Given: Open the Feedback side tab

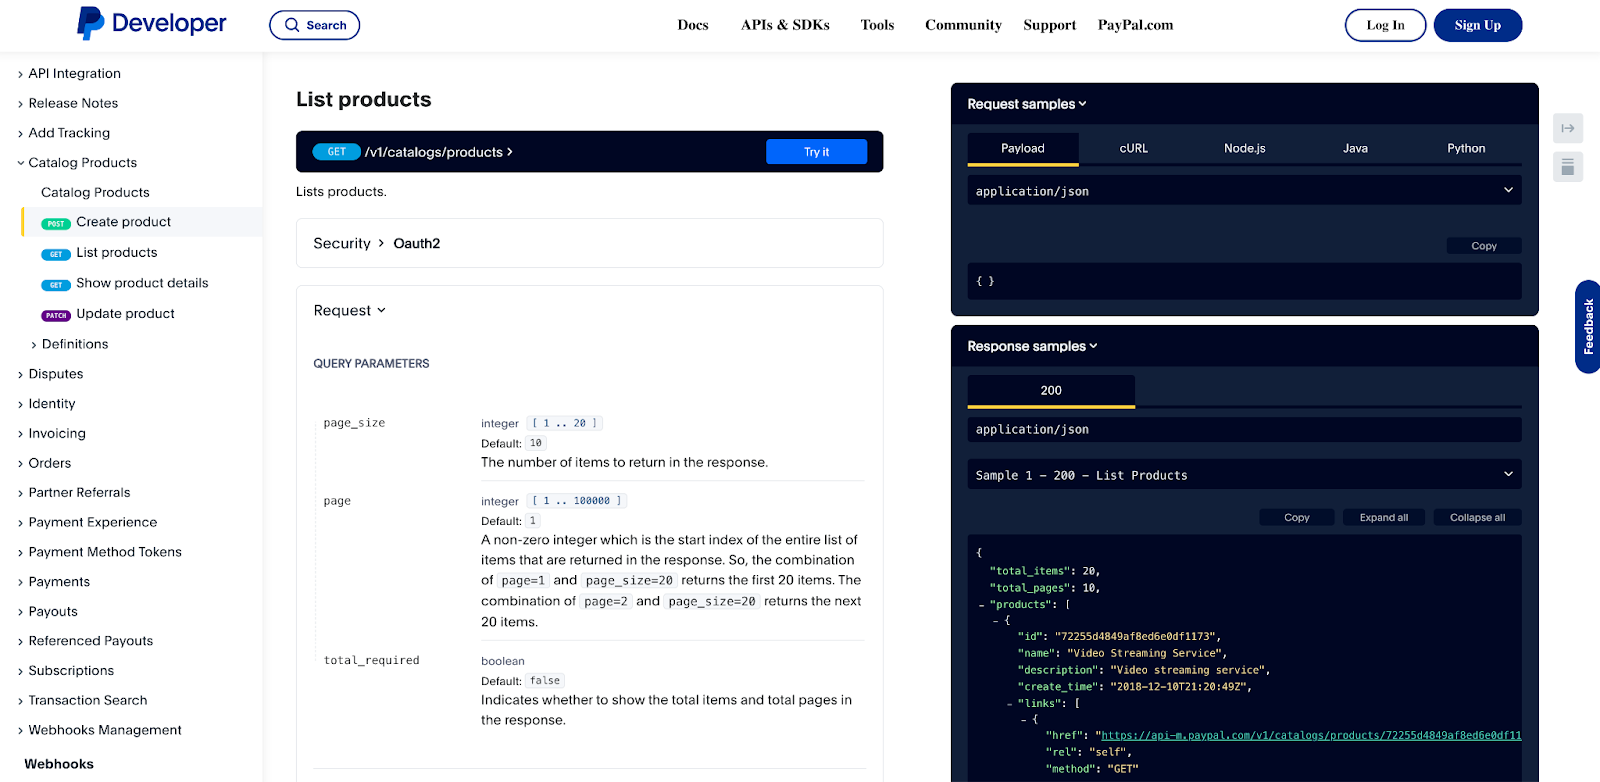Looking at the screenshot, I should click(1587, 327).
